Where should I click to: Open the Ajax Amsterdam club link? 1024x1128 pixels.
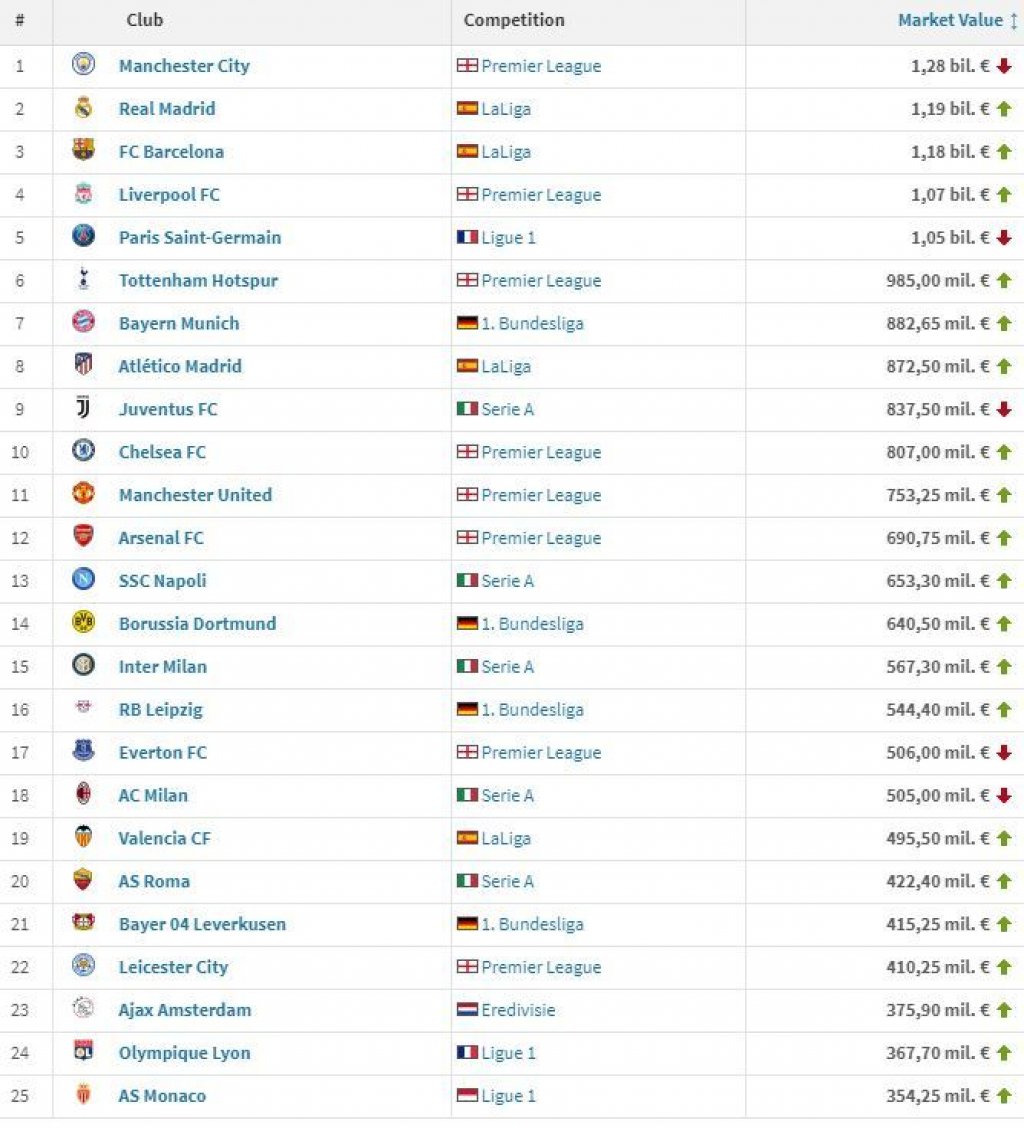[x=185, y=1010]
